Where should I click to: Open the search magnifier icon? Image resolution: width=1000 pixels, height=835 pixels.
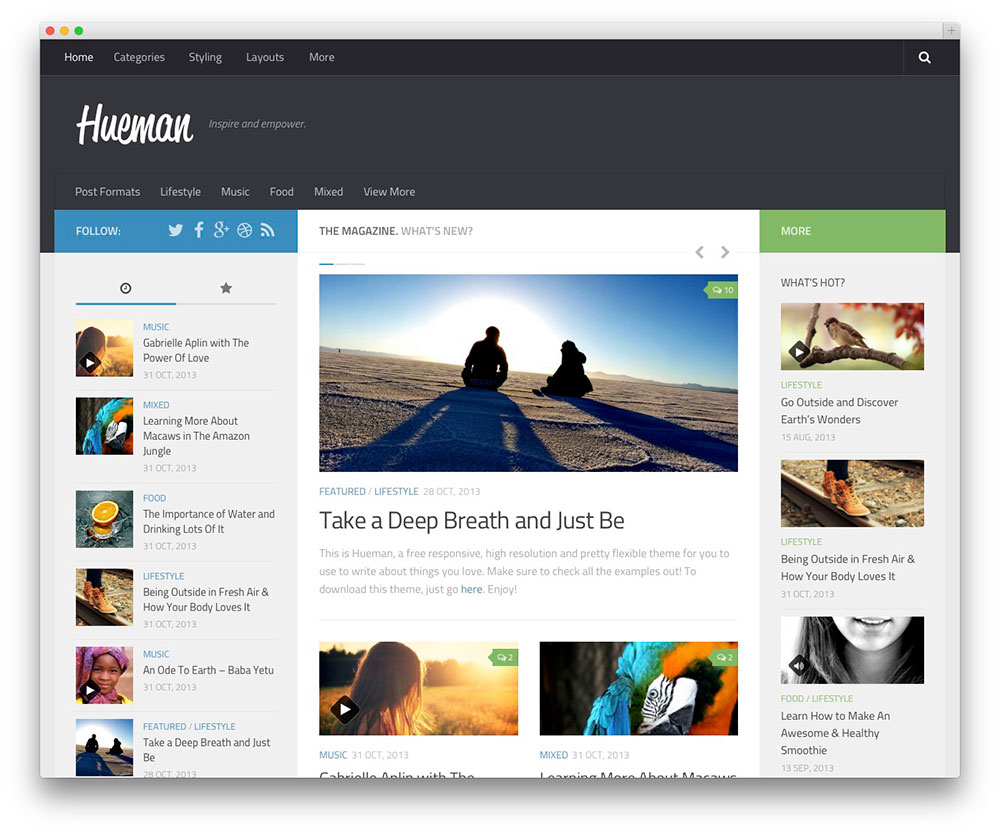point(924,58)
